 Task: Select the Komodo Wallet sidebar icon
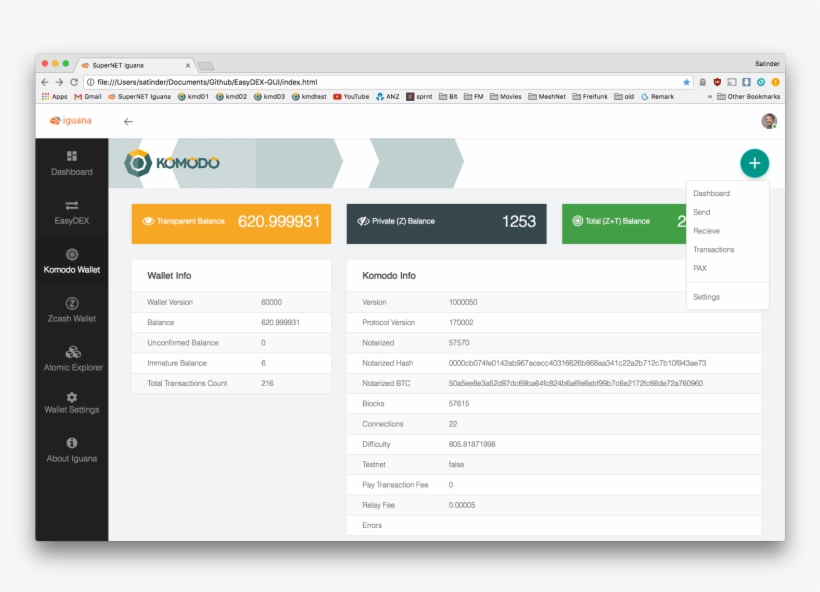point(72,255)
